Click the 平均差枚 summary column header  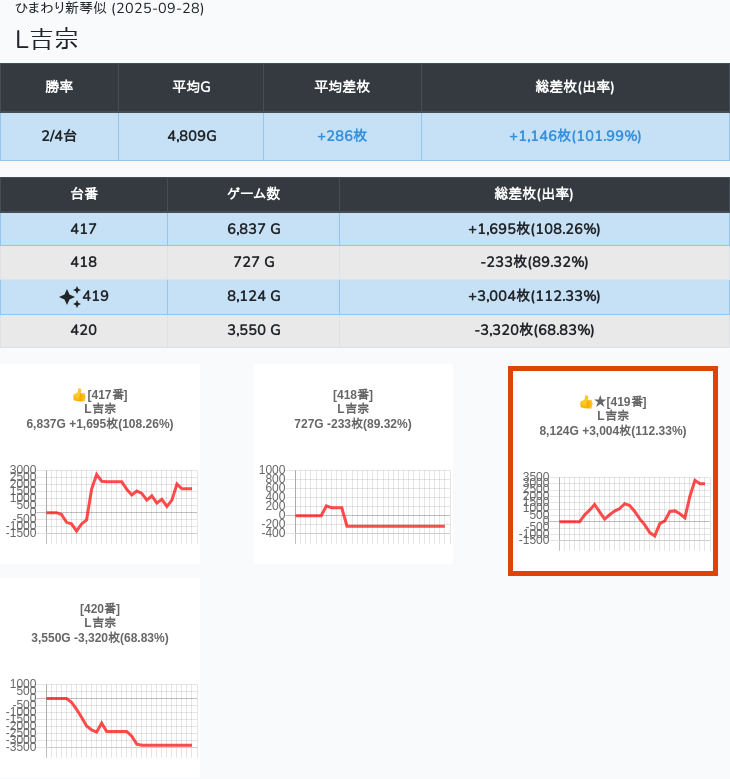pos(342,87)
